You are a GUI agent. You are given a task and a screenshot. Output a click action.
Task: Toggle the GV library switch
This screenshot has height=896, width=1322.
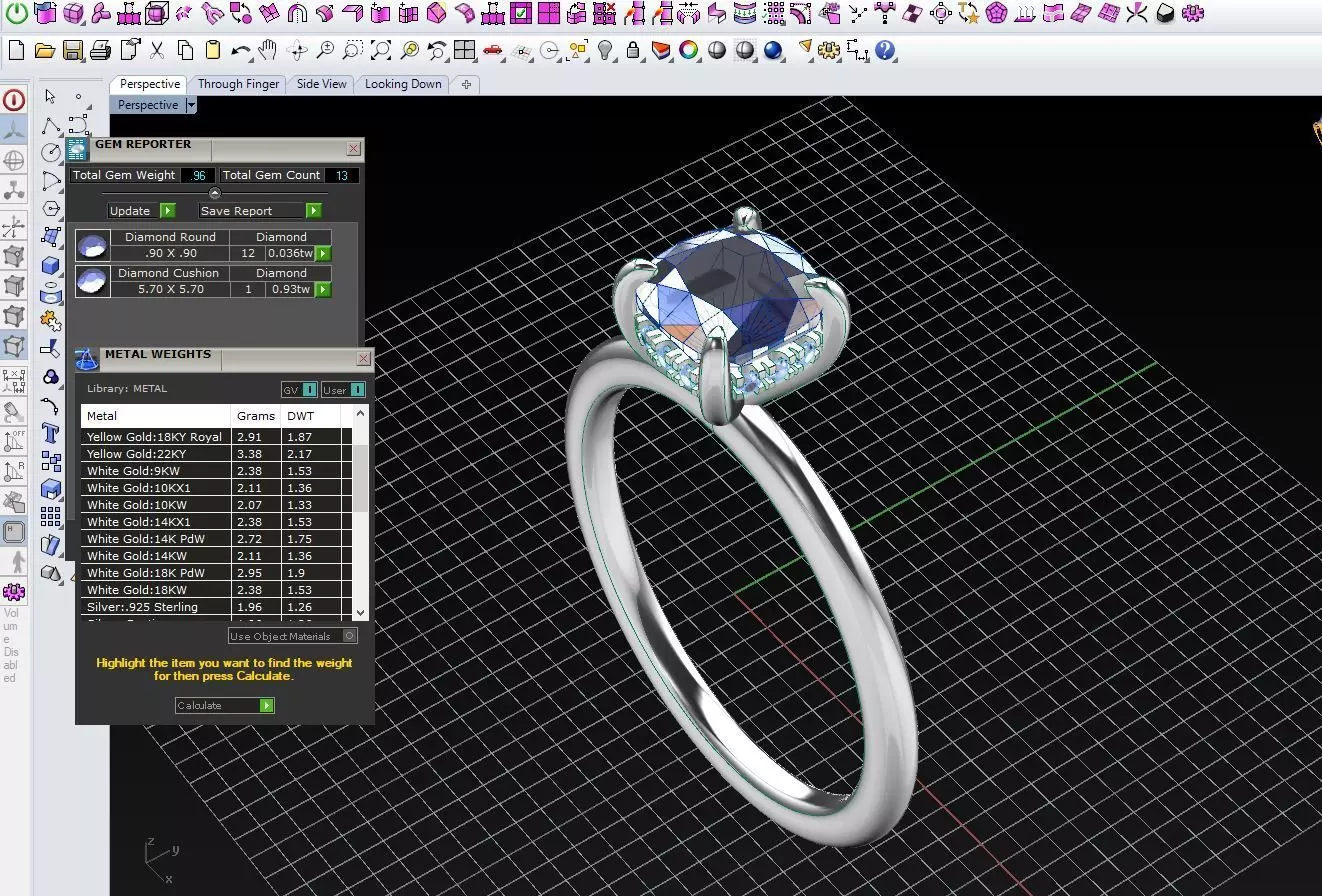300,390
